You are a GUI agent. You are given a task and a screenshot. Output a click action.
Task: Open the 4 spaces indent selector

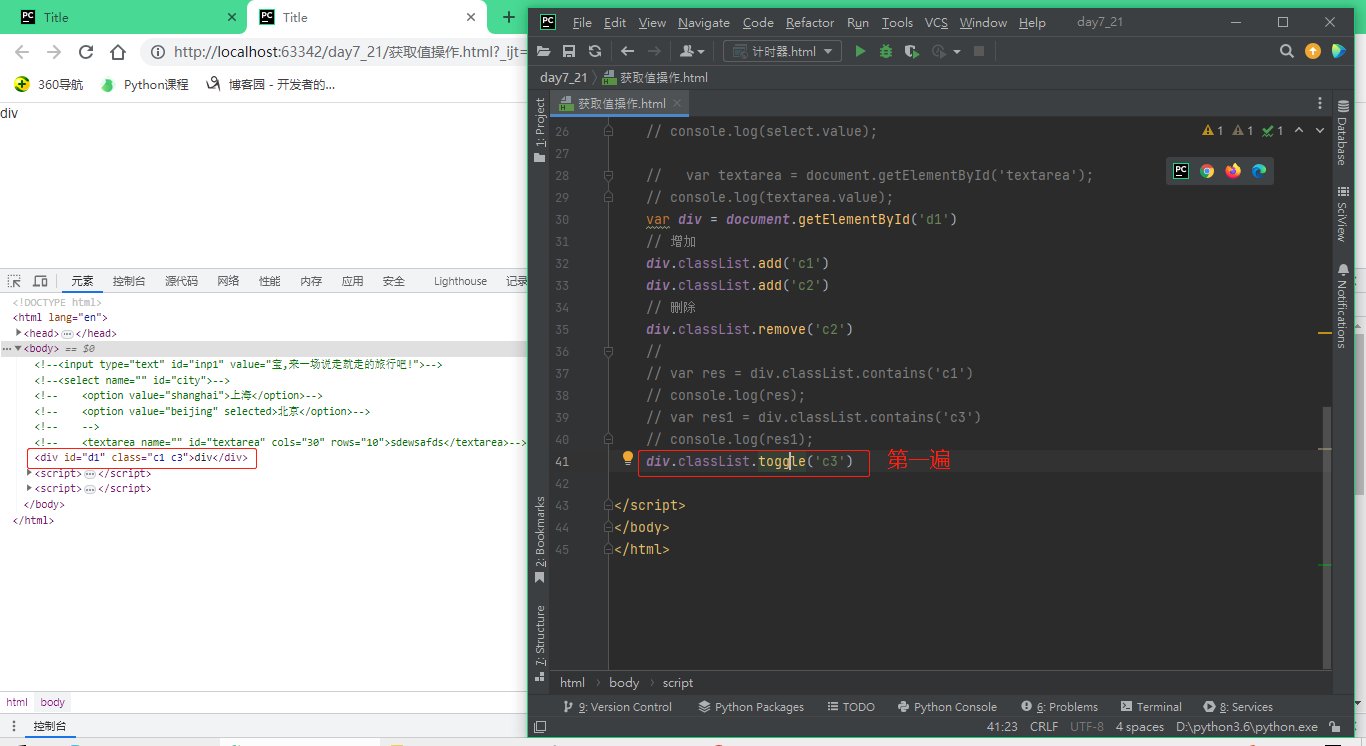[1140, 727]
